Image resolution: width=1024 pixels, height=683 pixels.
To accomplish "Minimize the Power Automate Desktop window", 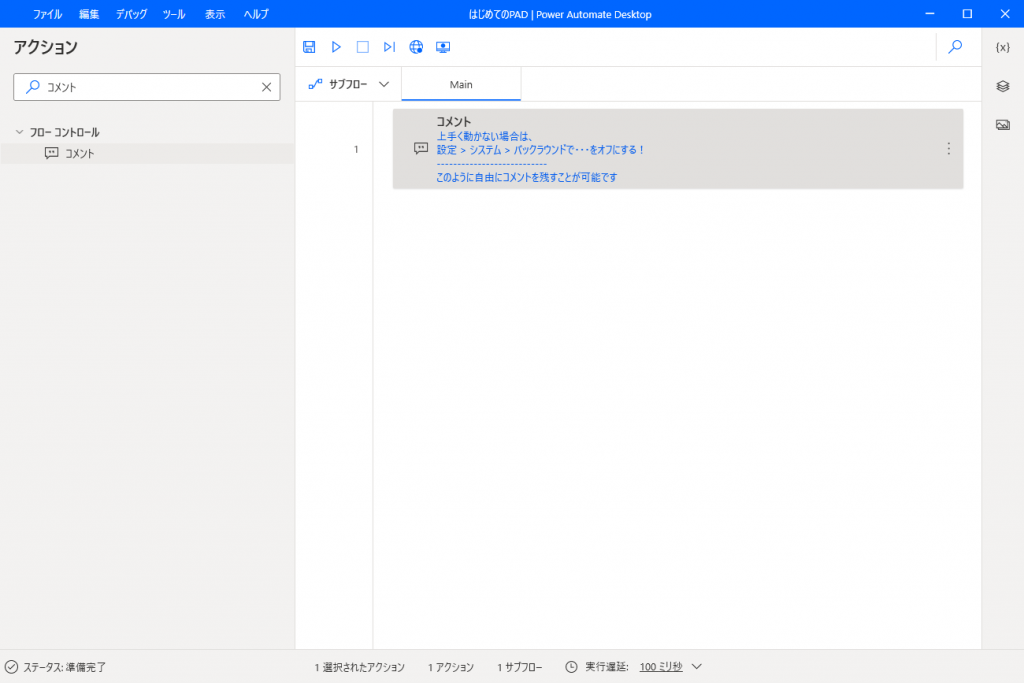I will tap(930, 14).
